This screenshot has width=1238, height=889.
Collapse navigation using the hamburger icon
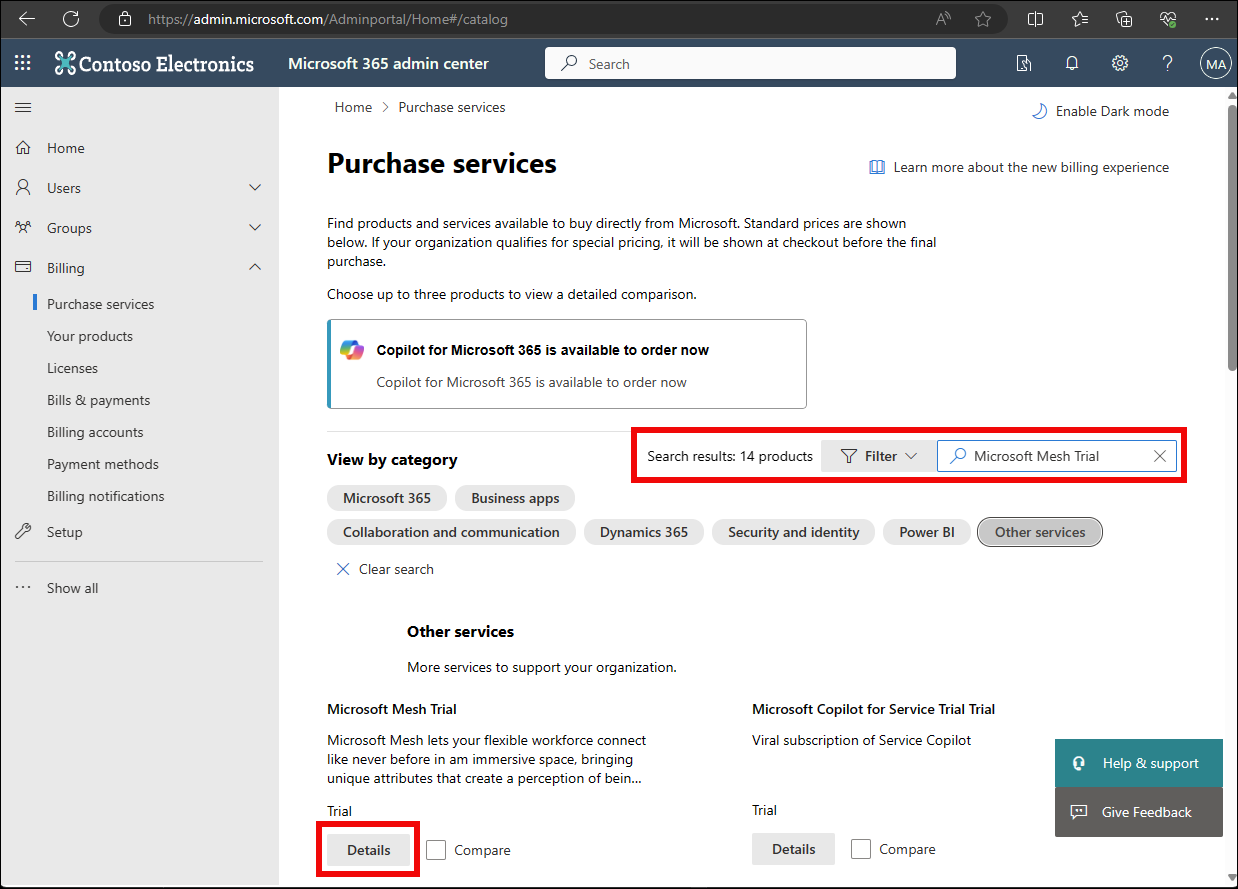[23, 107]
